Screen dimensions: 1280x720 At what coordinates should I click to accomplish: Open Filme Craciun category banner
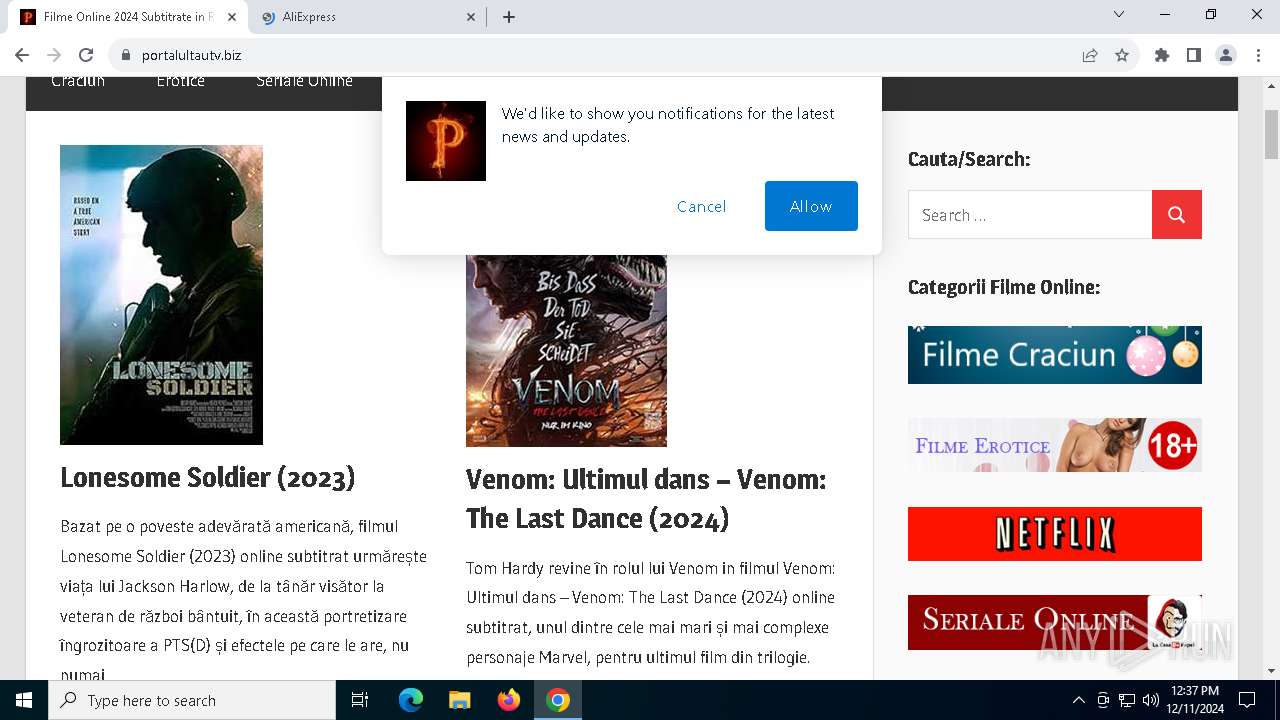tap(1055, 355)
